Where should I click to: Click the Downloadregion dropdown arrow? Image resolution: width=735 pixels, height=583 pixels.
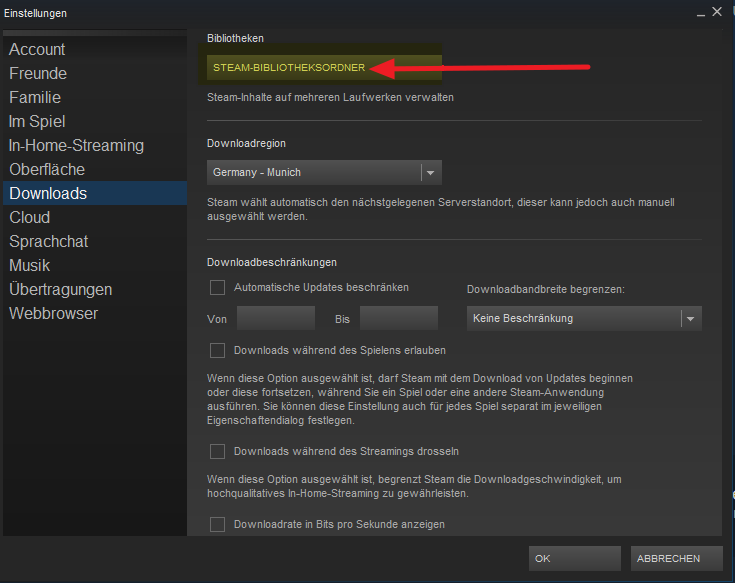pyautogui.click(x=431, y=172)
